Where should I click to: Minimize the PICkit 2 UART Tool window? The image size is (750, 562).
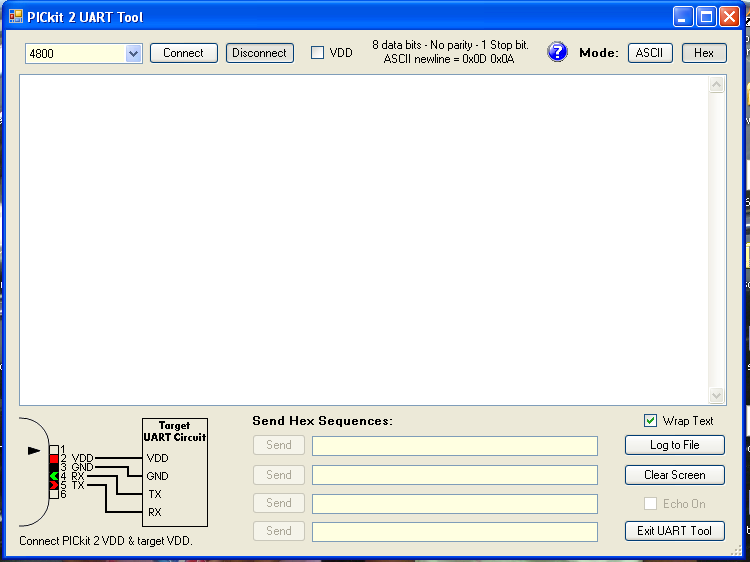pos(683,17)
